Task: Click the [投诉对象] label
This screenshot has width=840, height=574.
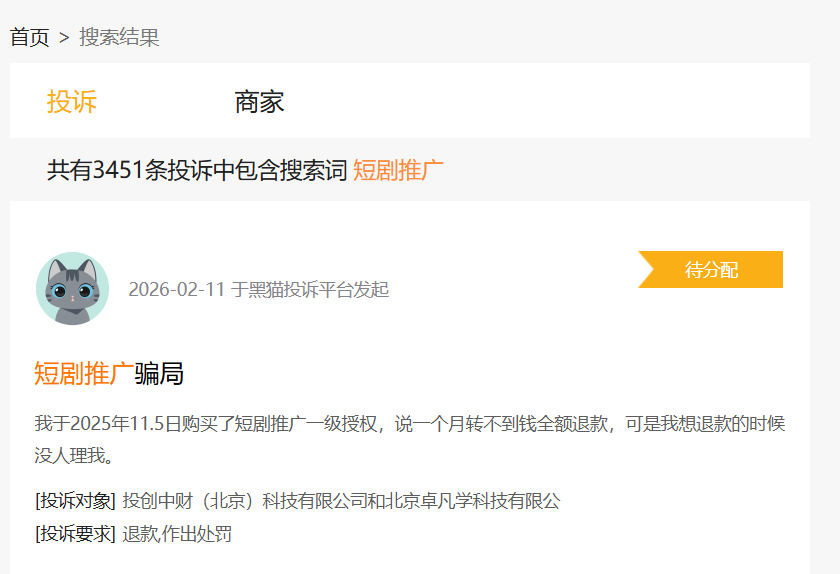Action: coord(75,501)
